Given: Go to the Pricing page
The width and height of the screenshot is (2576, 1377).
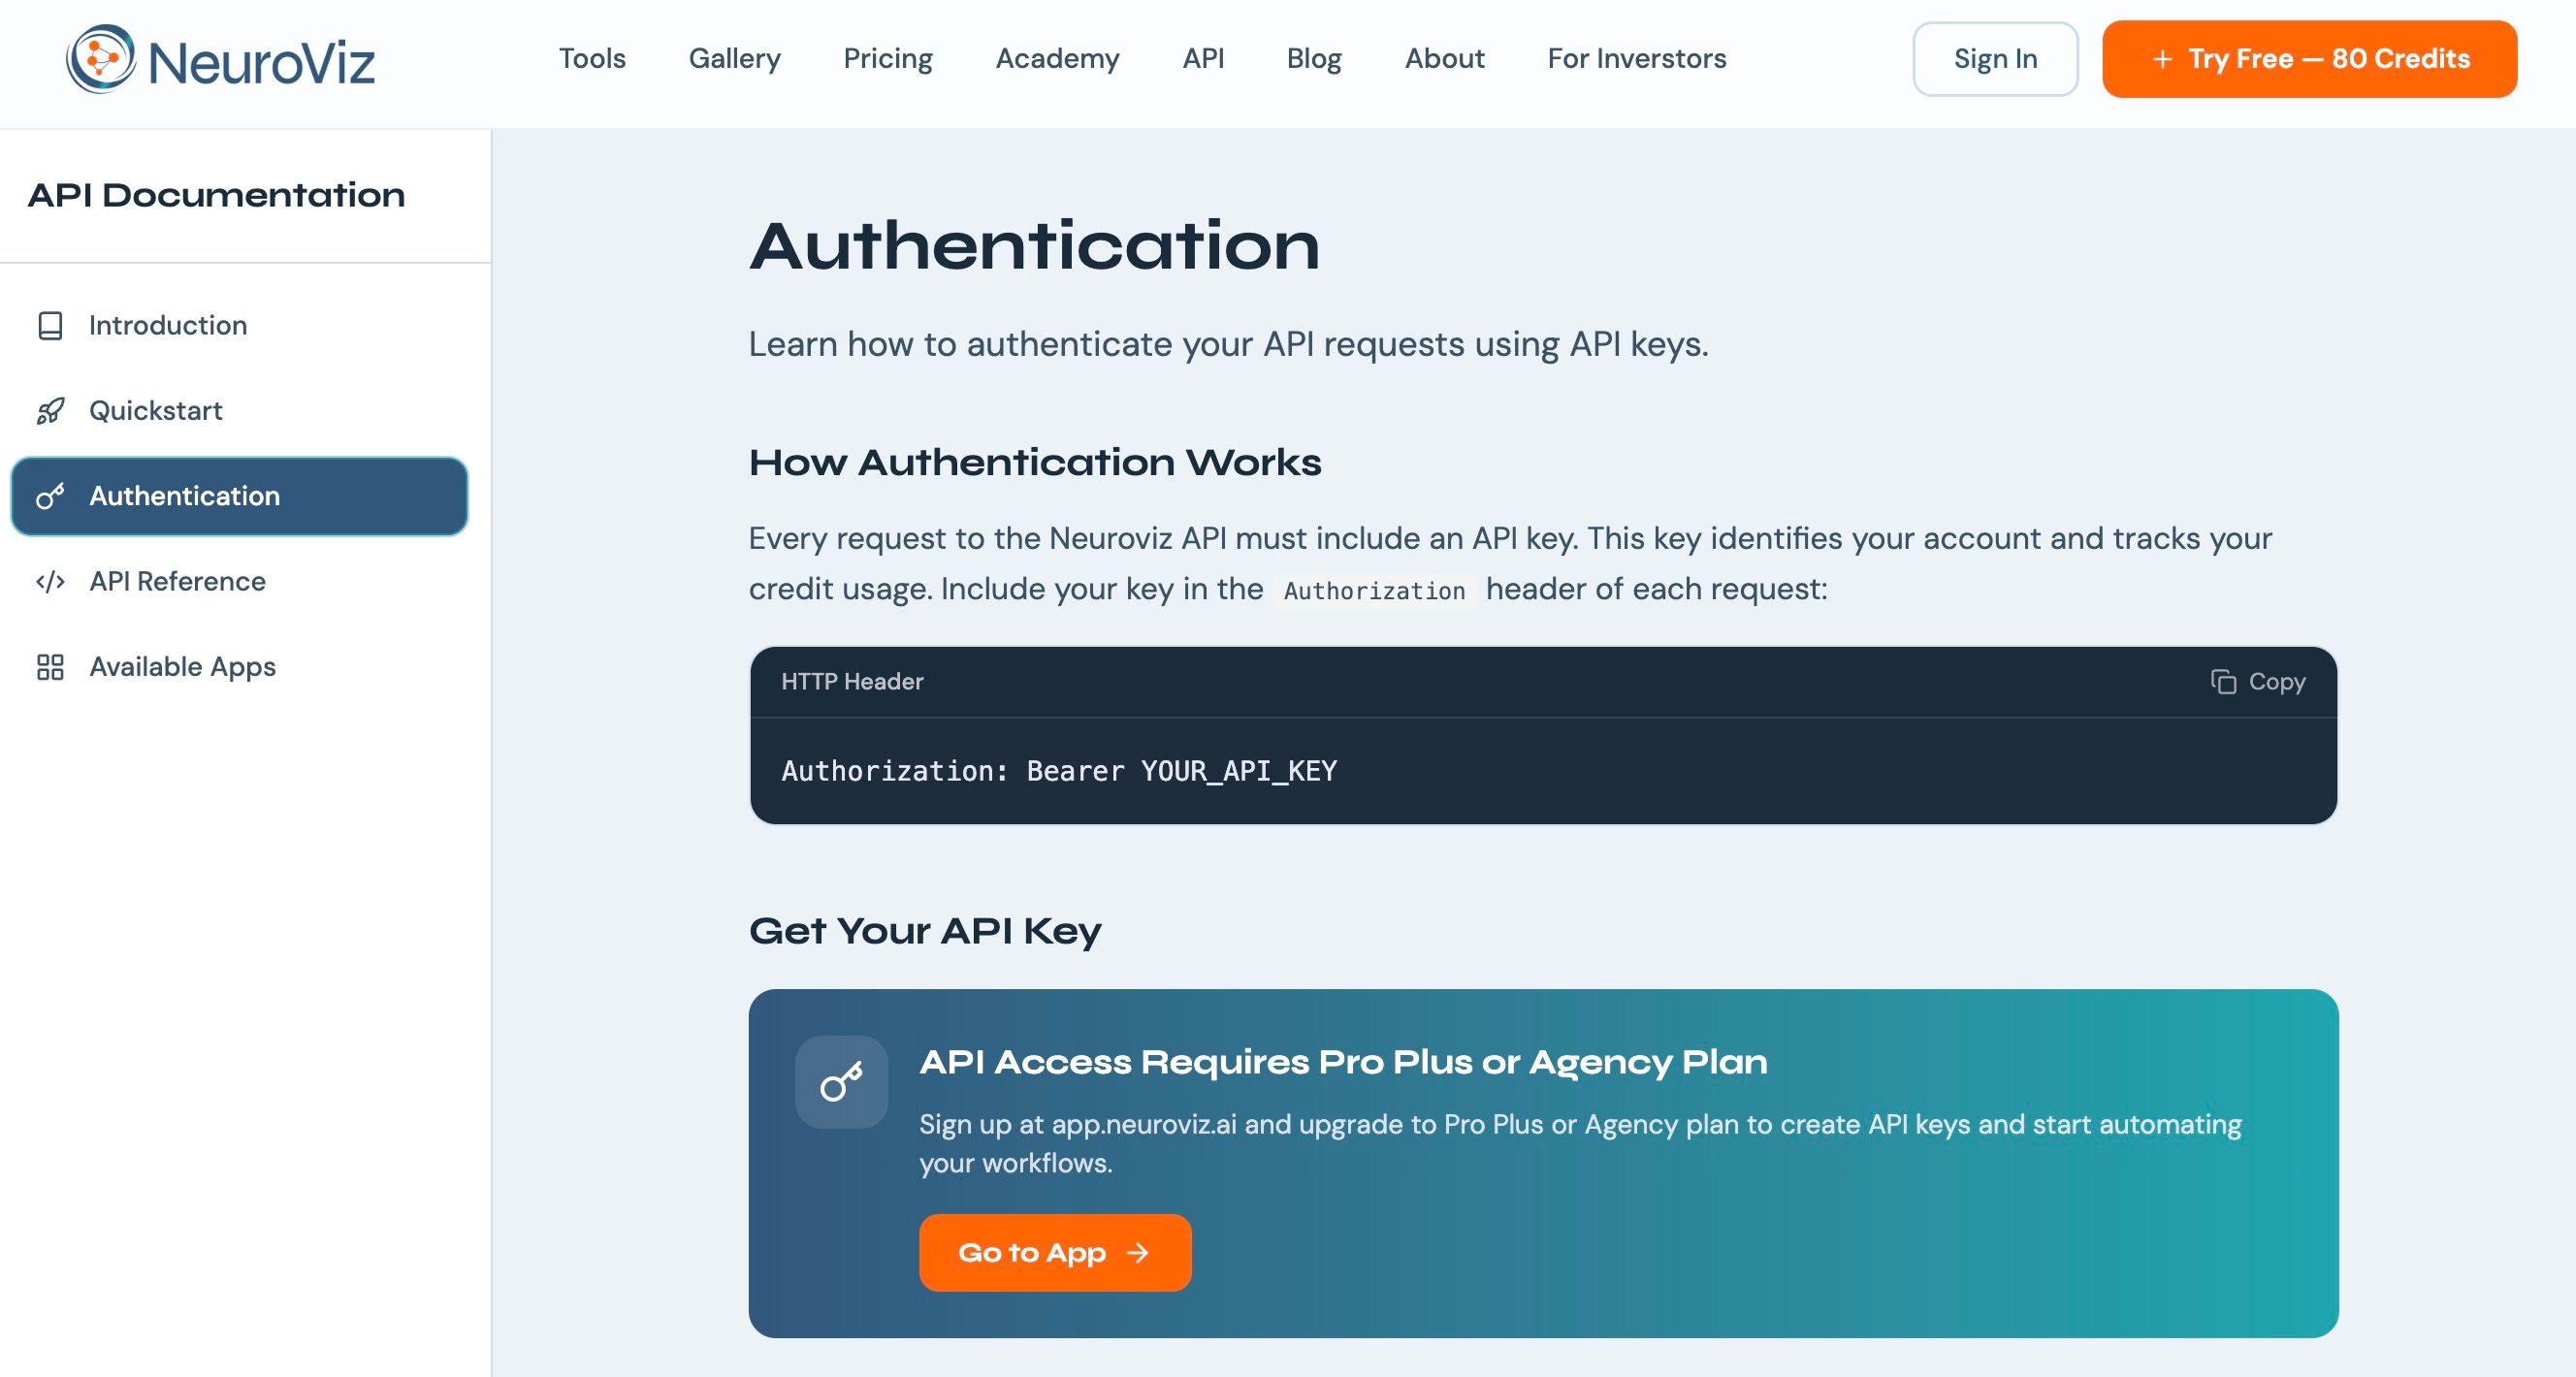Looking at the screenshot, I should pyautogui.click(x=887, y=59).
